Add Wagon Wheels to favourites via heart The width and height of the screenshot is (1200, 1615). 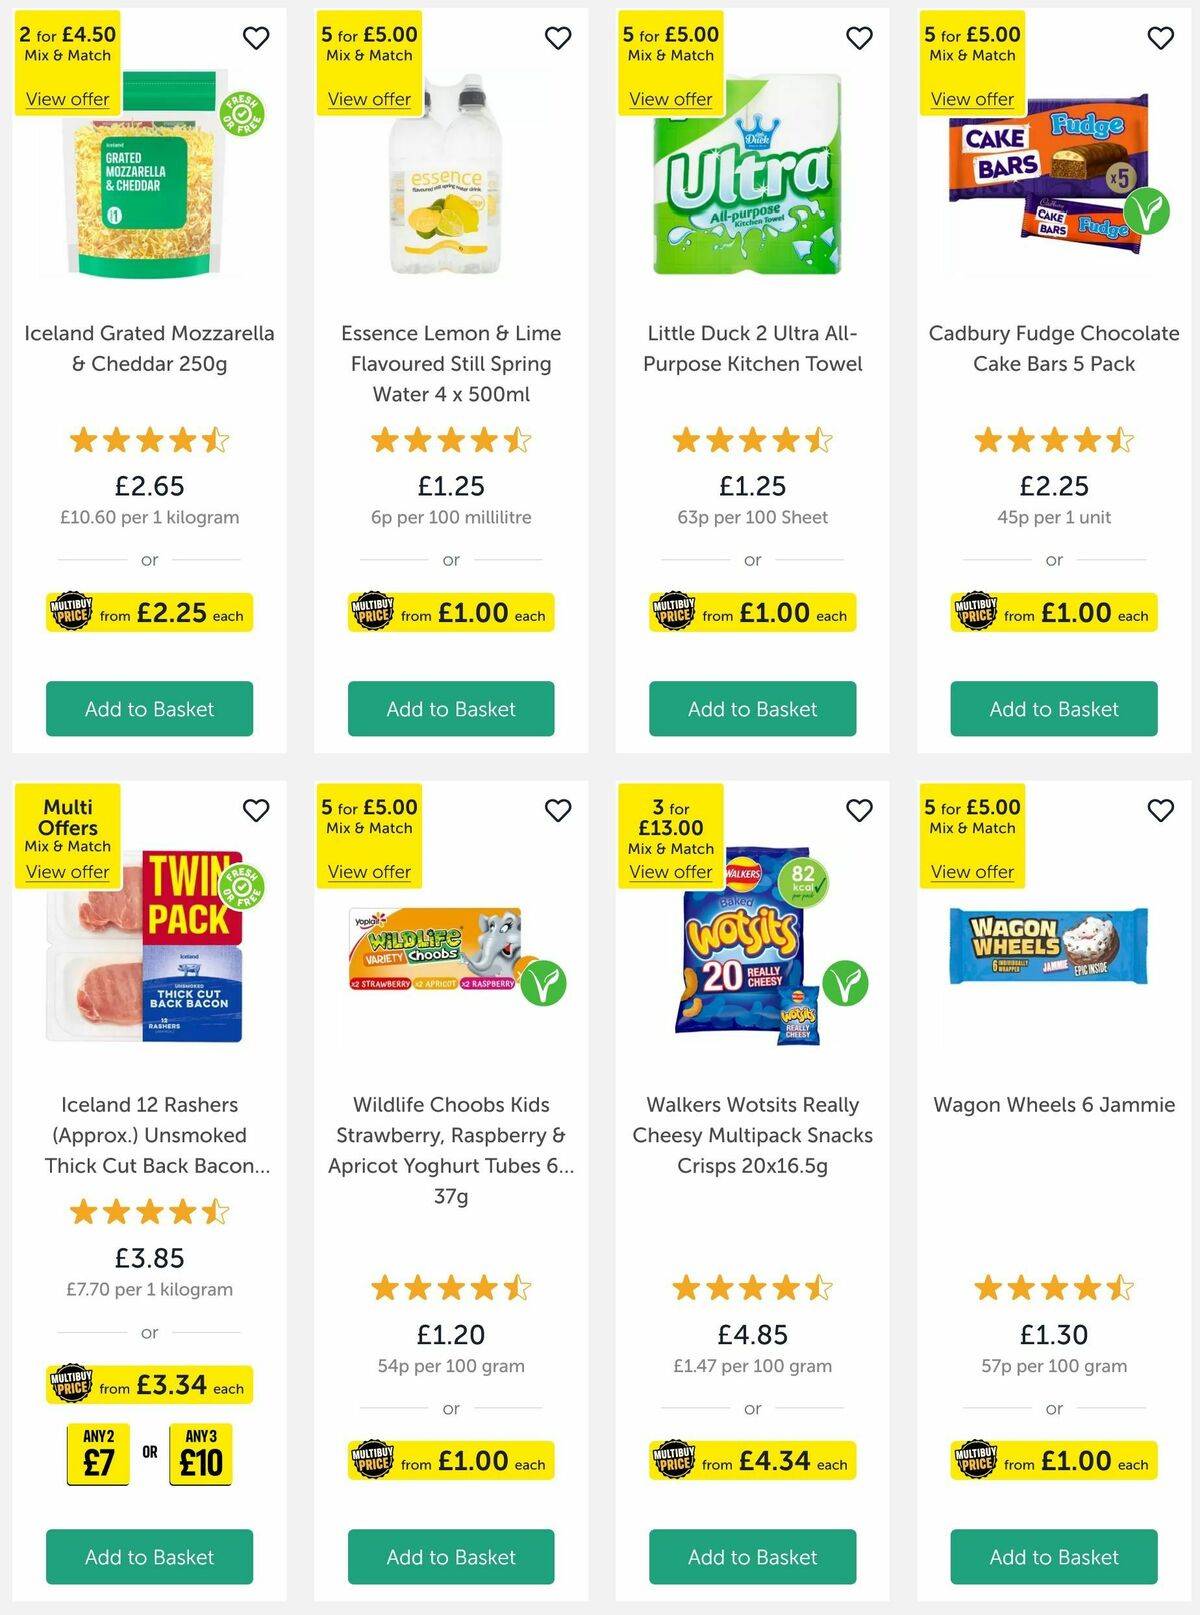coord(1160,810)
